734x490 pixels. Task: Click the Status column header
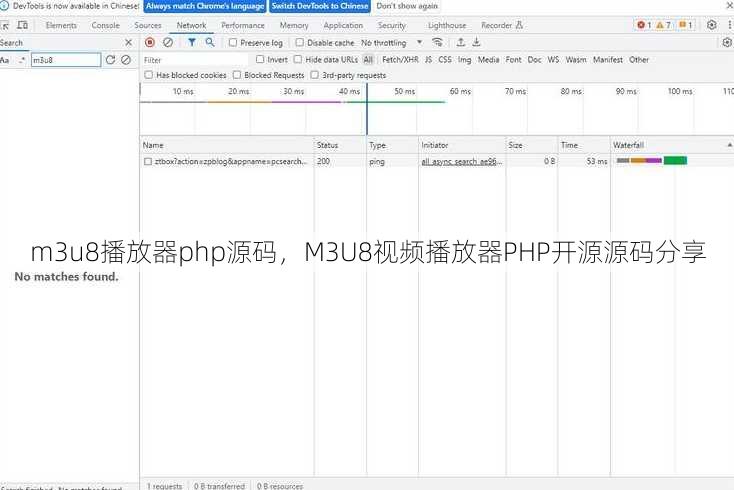click(x=340, y=145)
